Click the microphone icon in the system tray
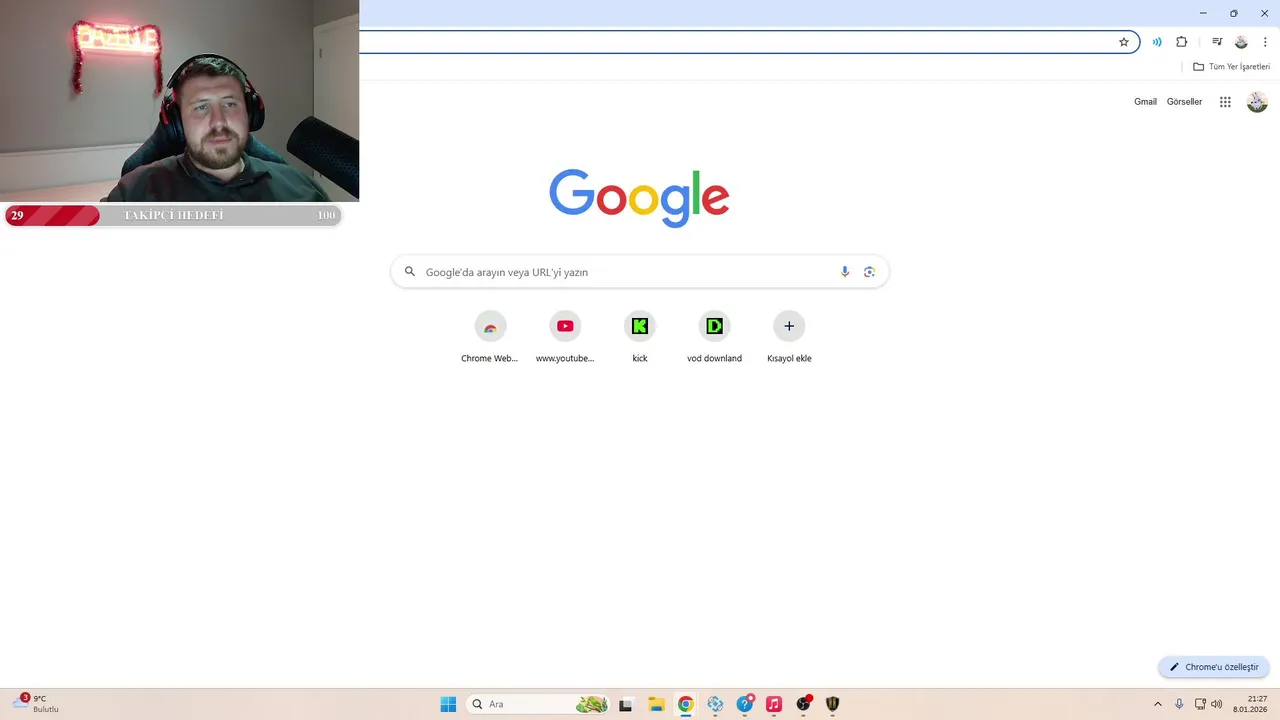This screenshot has width=1280, height=720. [1179, 704]
